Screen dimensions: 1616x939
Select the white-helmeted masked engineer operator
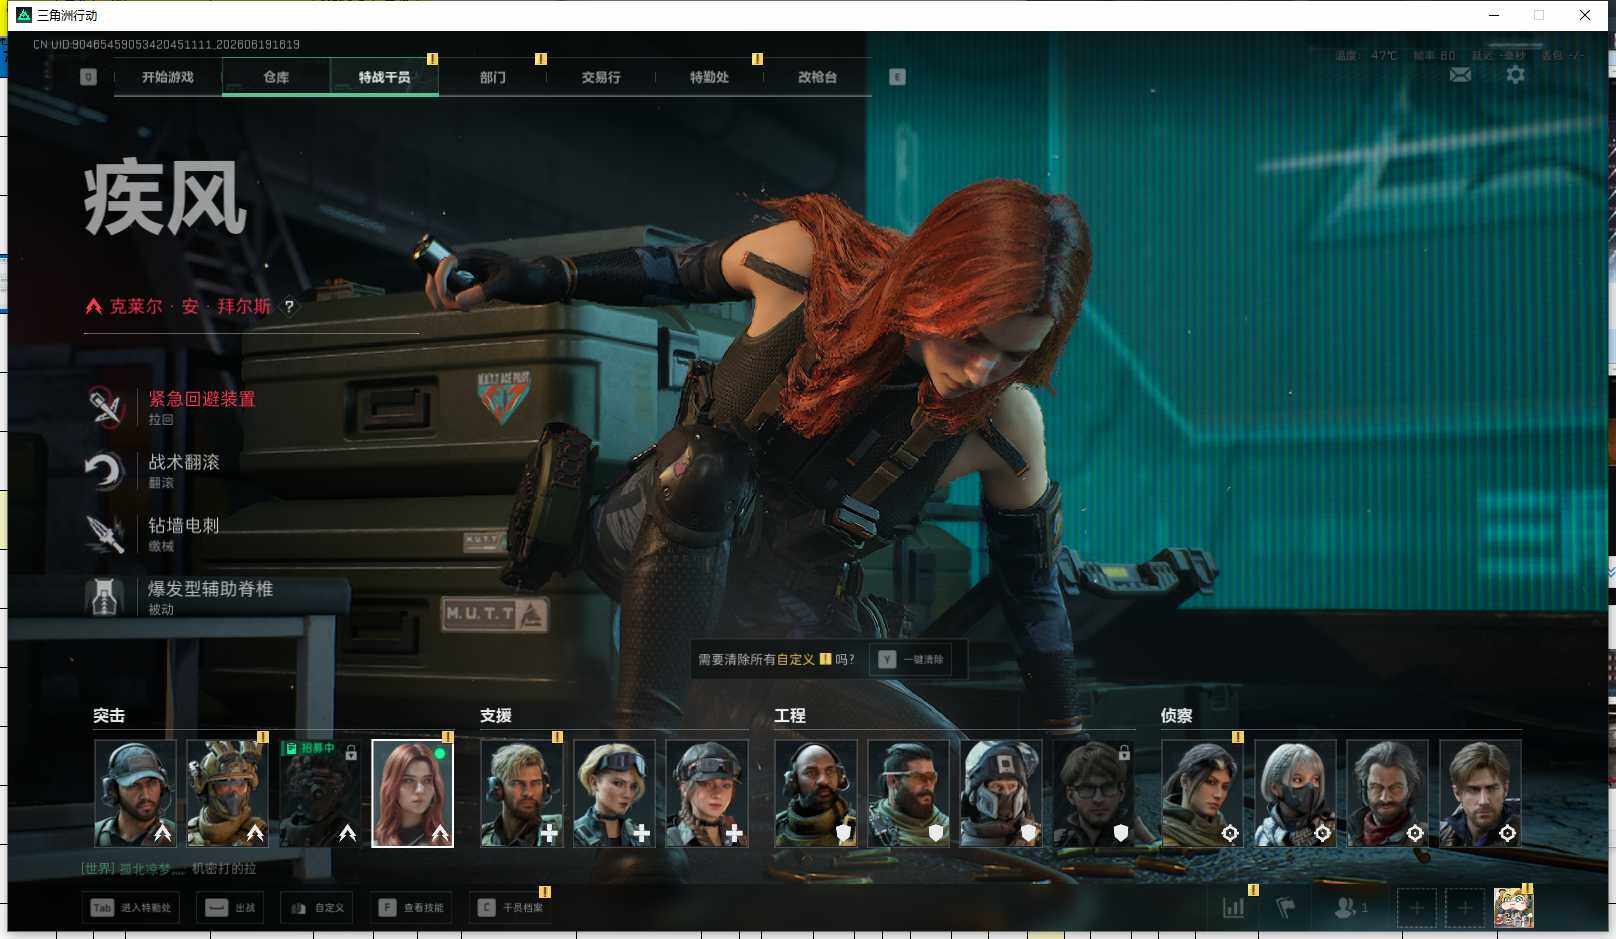(1001, 794)
